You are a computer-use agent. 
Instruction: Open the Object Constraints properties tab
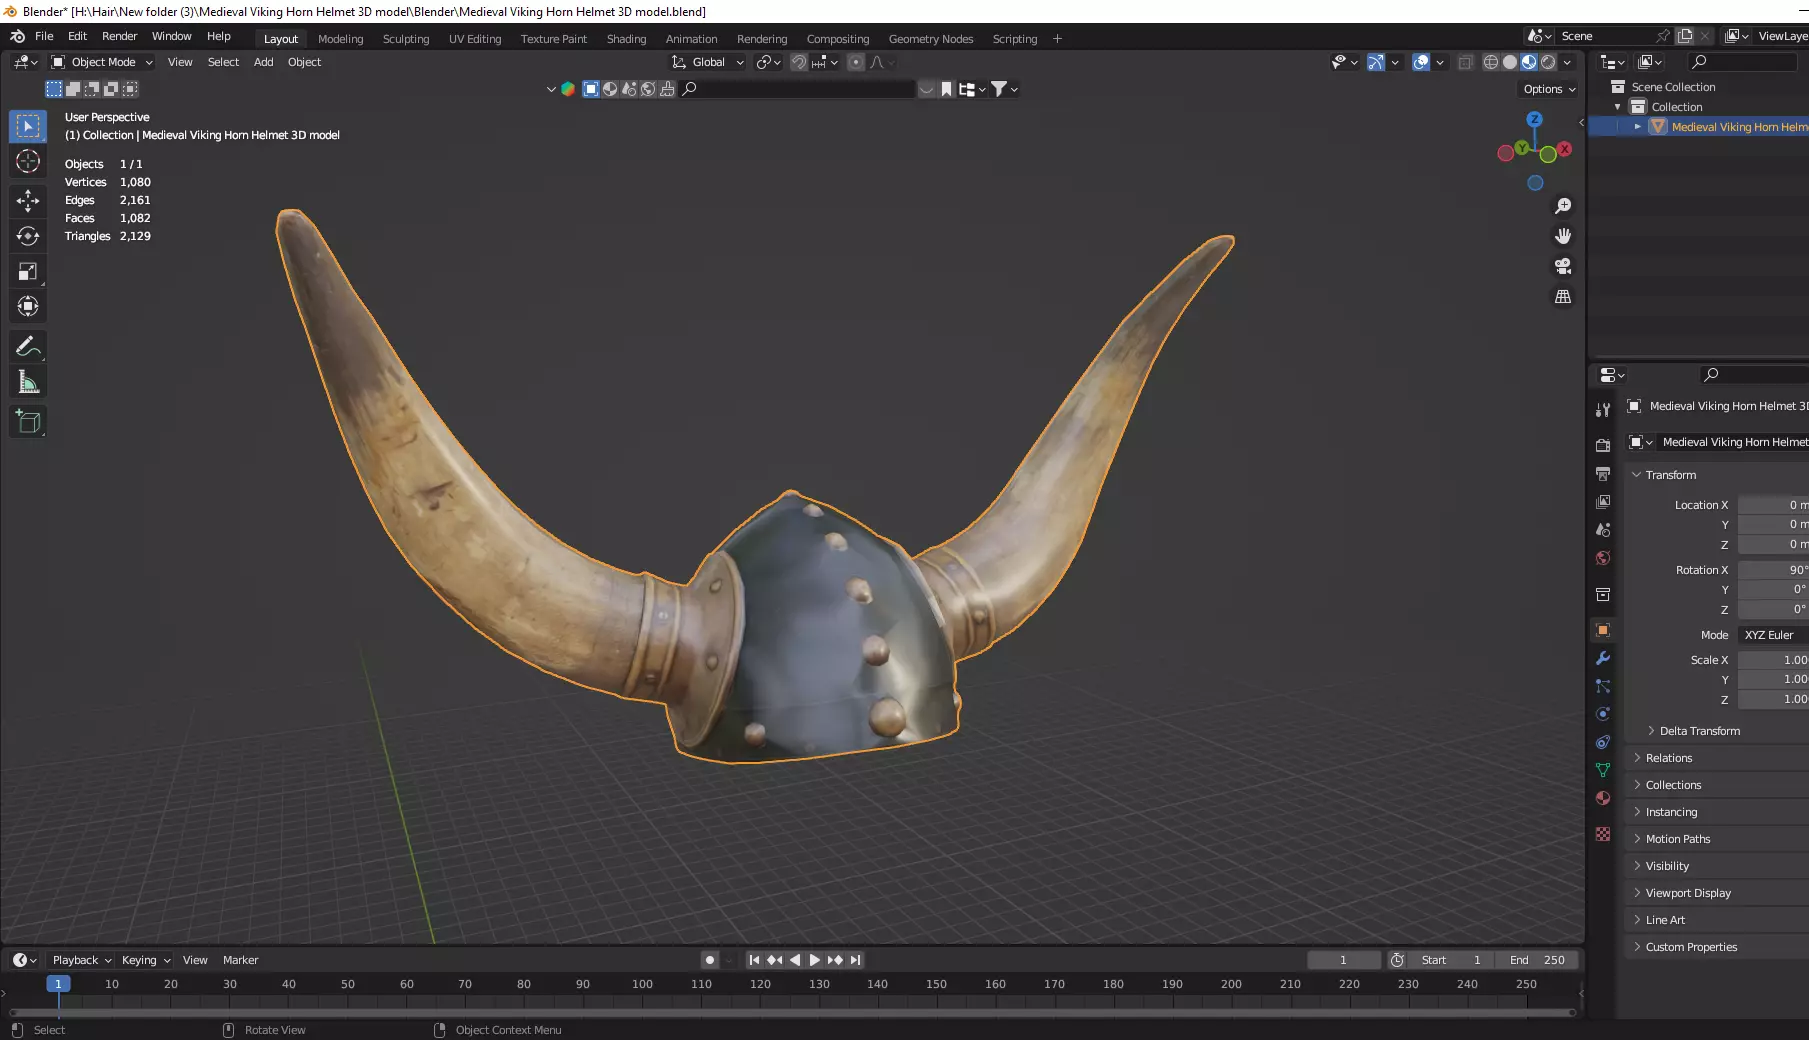coord(1603,742)
